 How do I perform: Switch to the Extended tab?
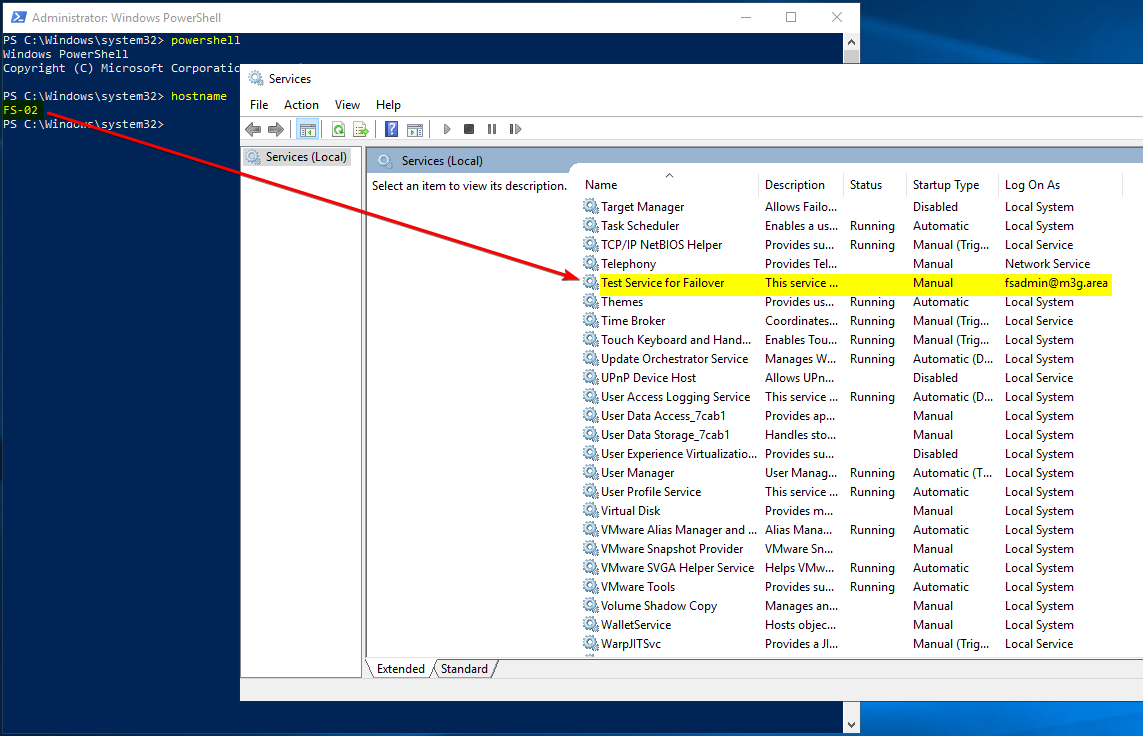point(400,669)
